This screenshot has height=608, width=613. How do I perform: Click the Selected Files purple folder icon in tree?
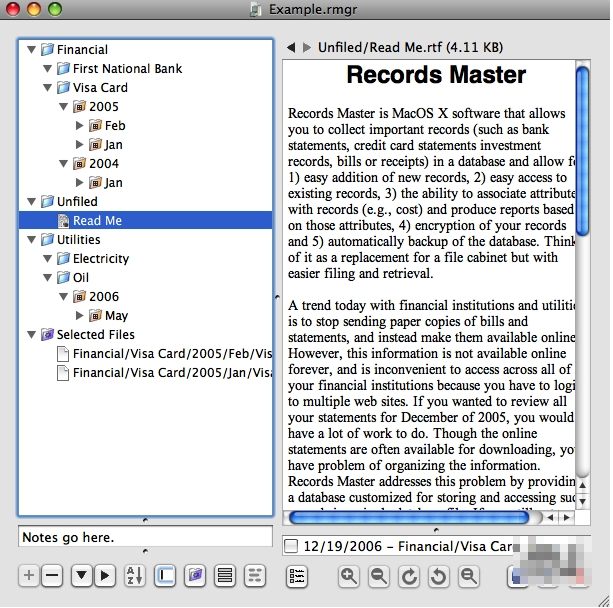(x=47, y=334)
